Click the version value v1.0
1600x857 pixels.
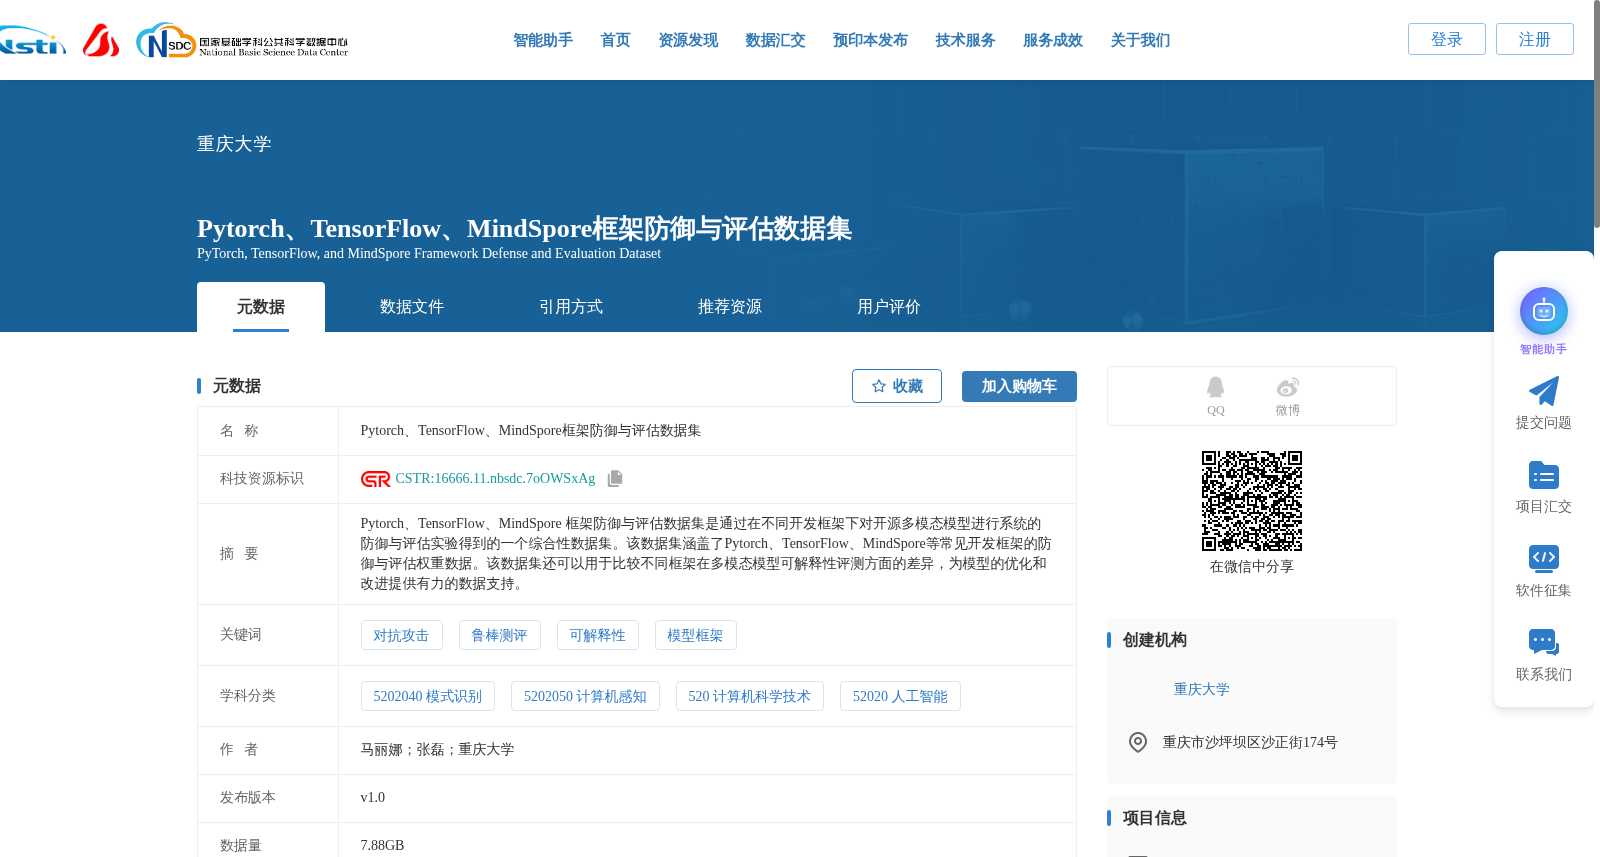click(372, 798)
